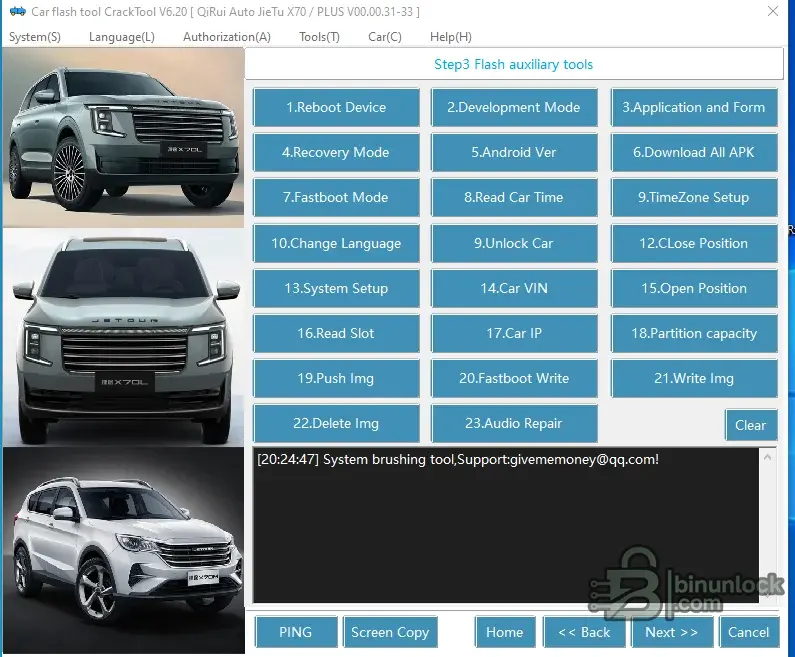Select 2.Development Mode

(x=514, y=107)
